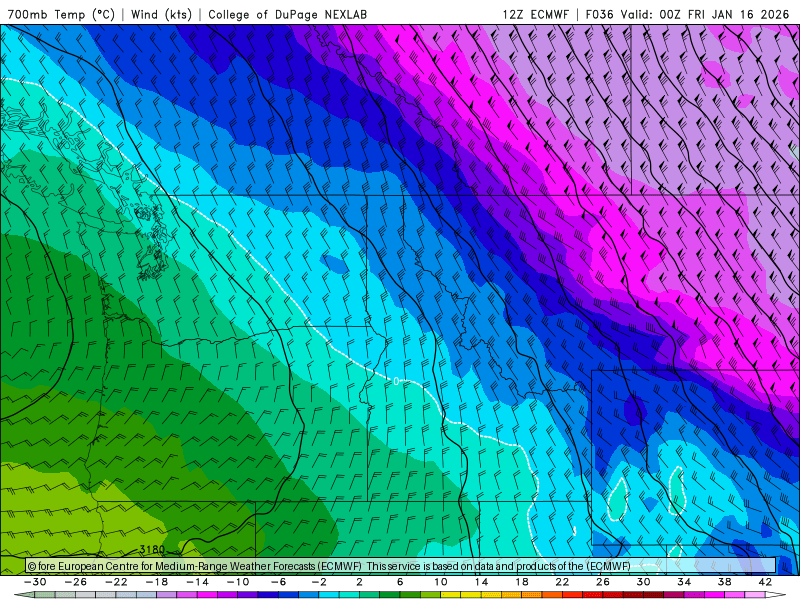Click the "0" label on the white dashed isotherm

click(x=396, y=381)
